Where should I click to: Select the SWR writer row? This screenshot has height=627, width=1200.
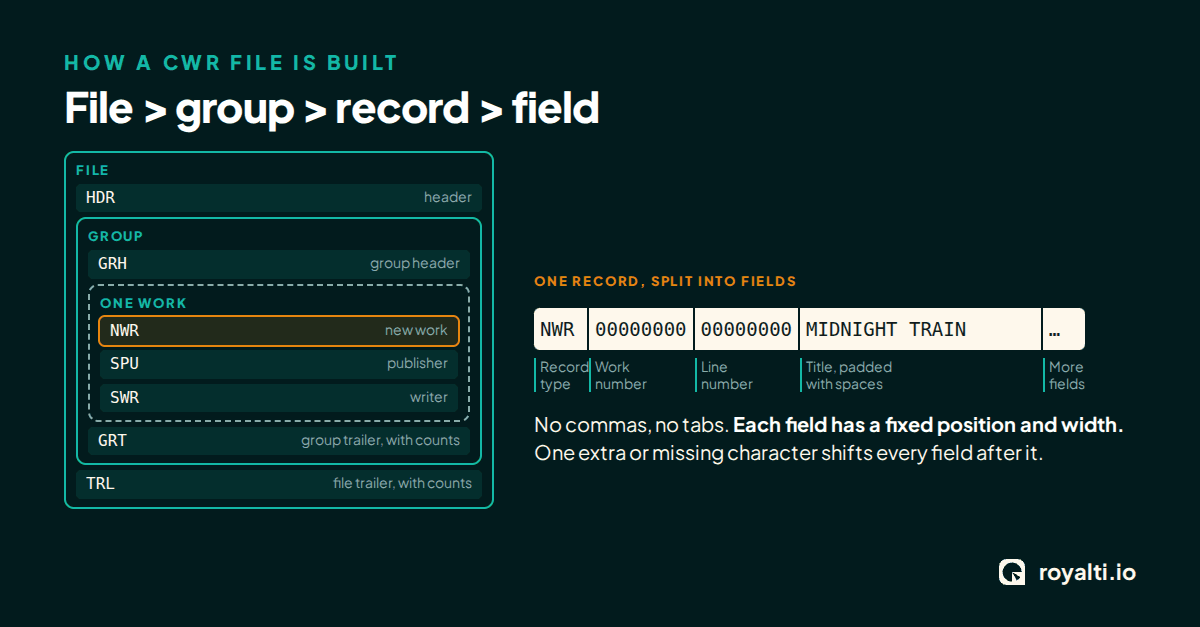point(279,398)
